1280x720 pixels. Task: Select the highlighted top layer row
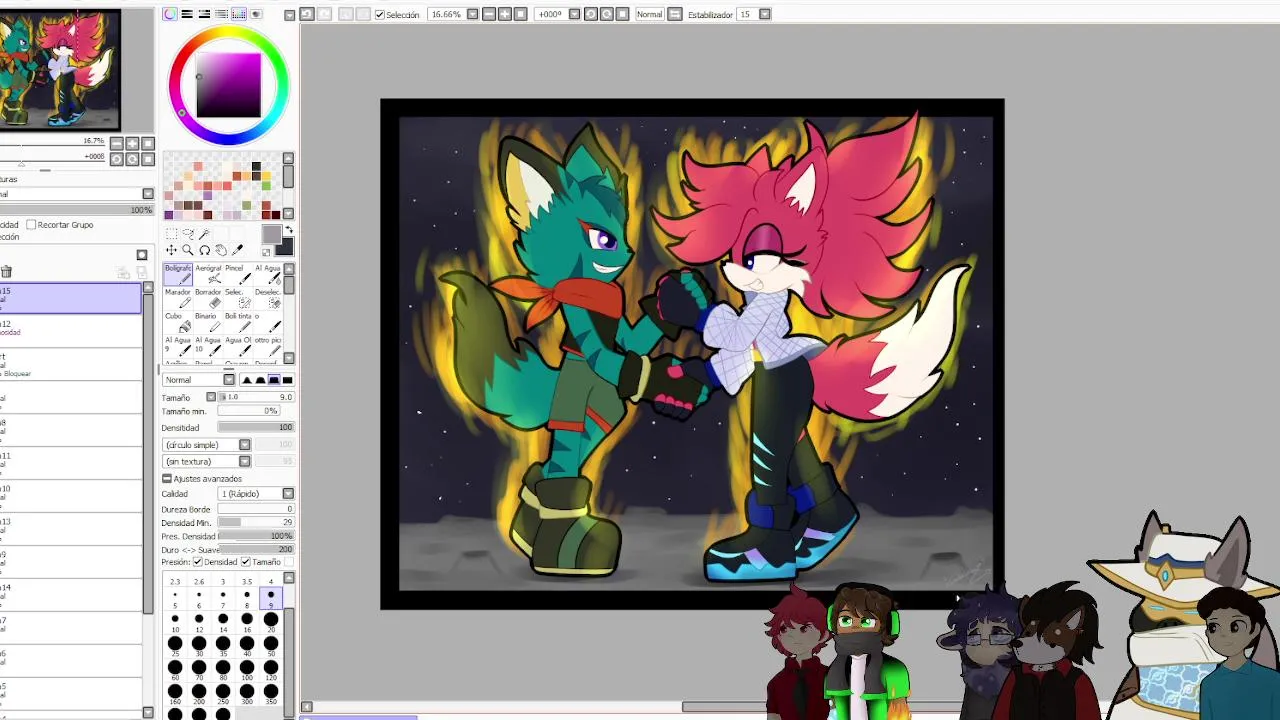(70, 298)
